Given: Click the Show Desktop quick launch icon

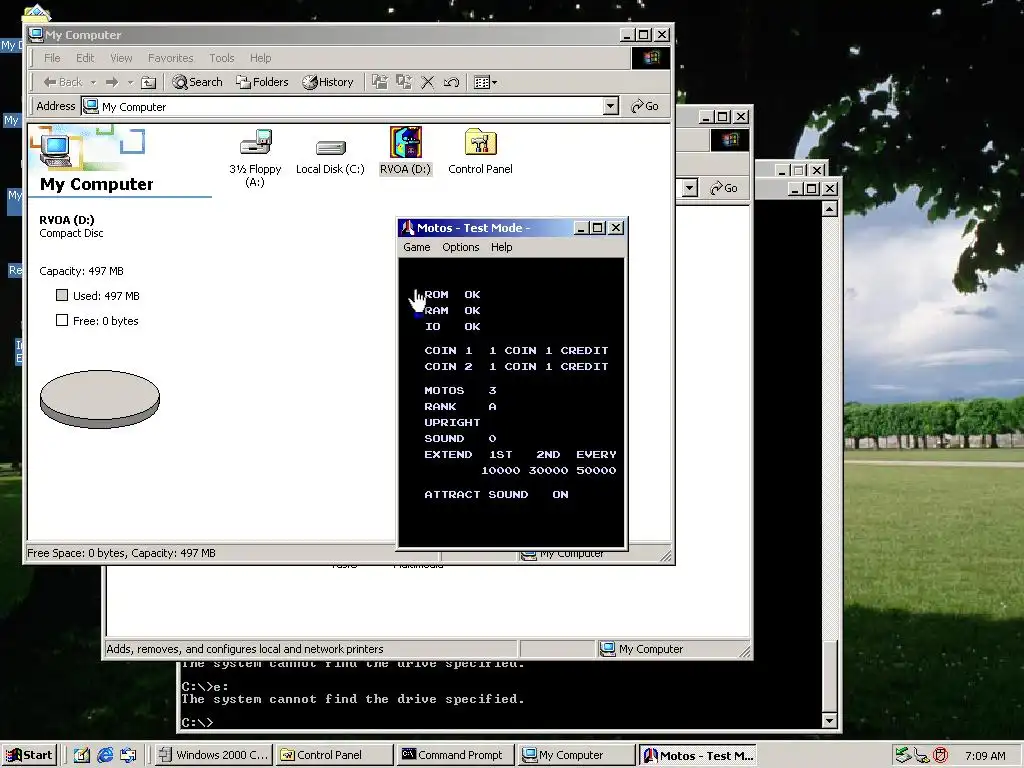Looking at the screenshot, I should [x=82, y=756].
